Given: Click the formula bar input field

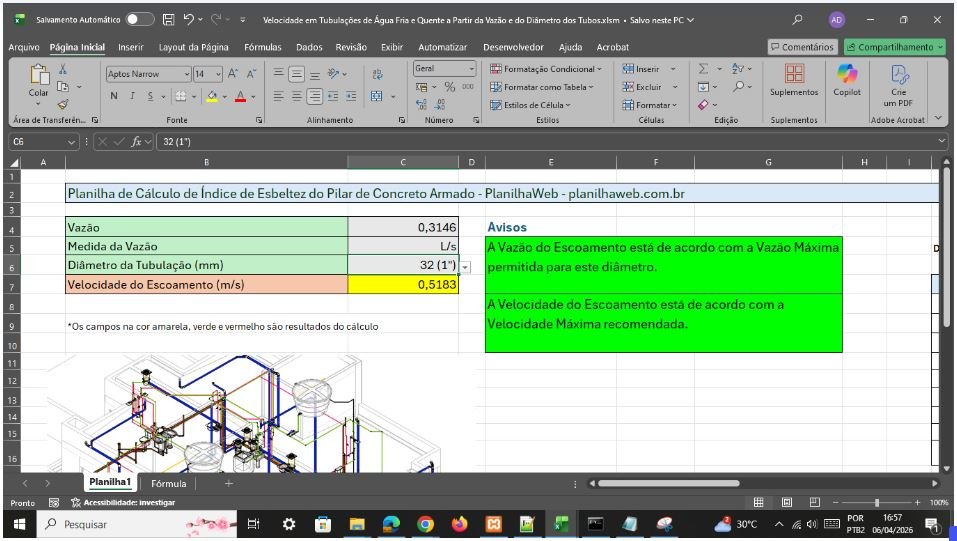Looking at the screenshot, I should point(500,141).
